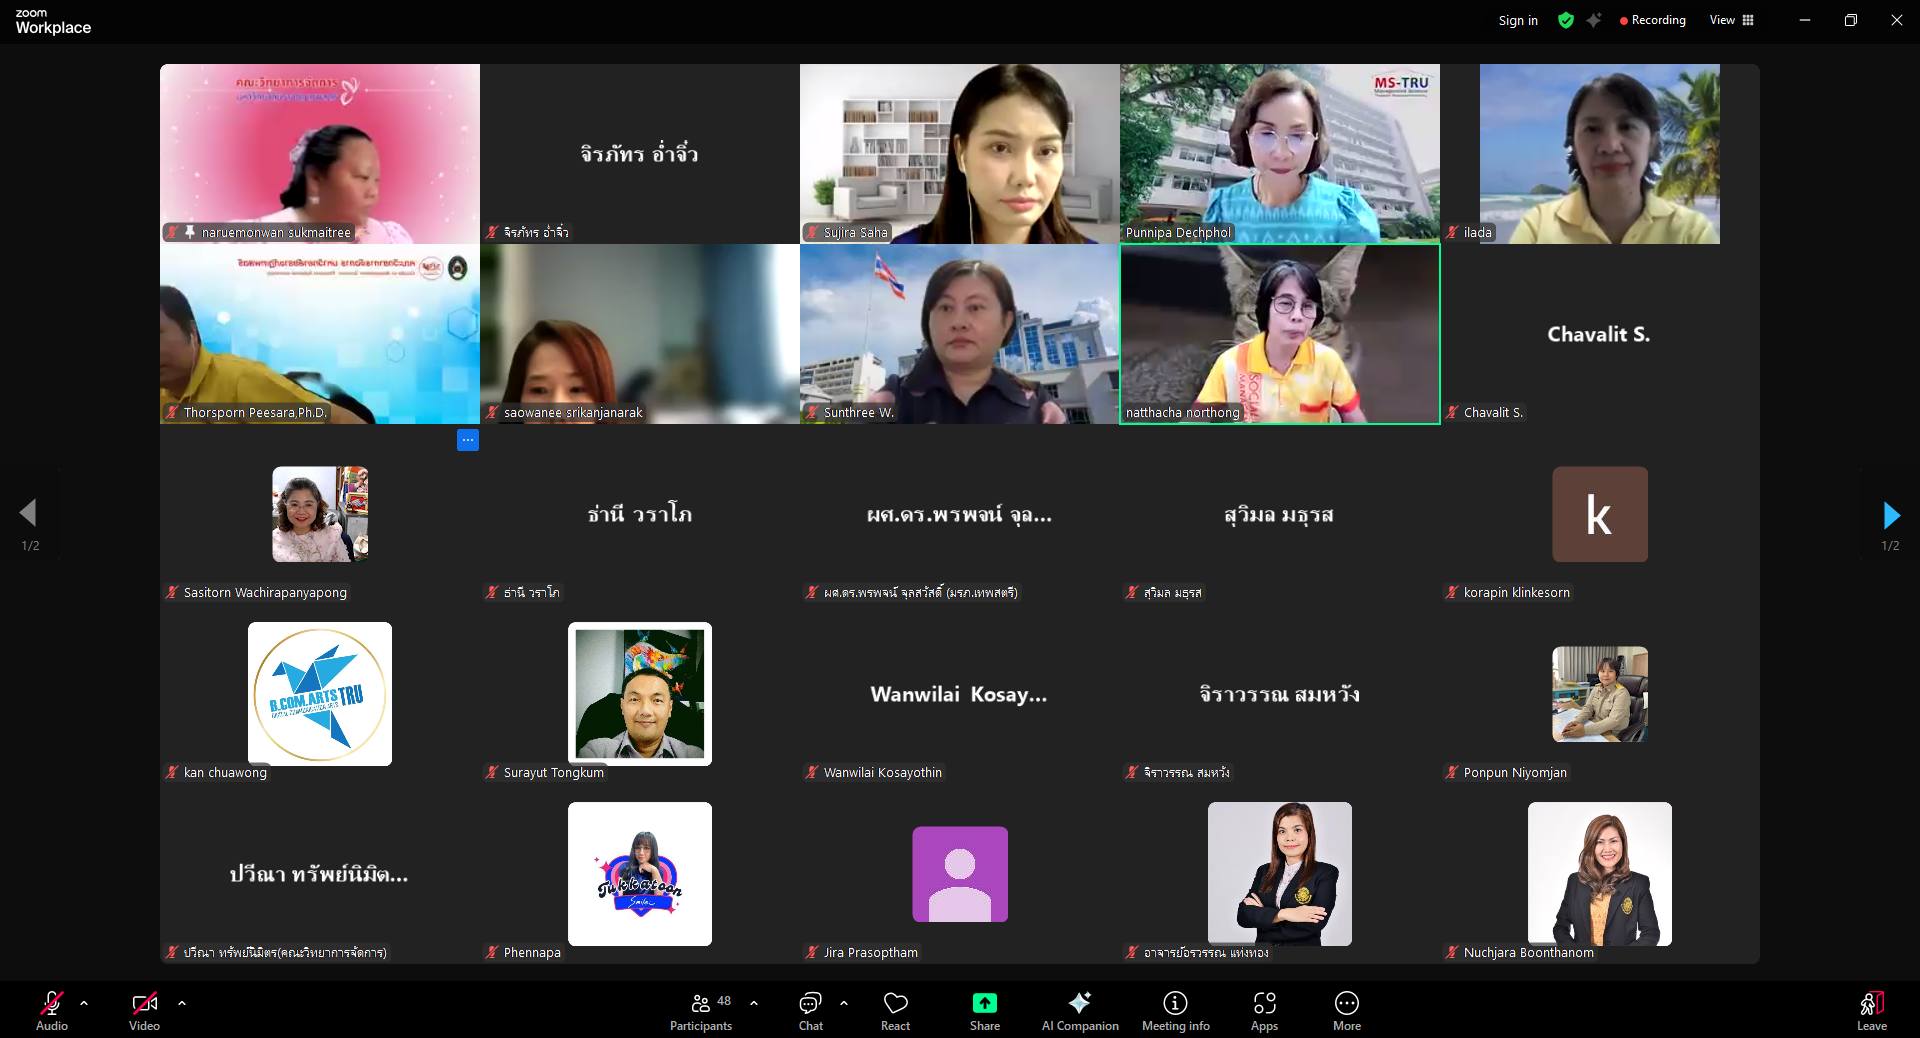Screen dimensions: 1920x1038
Task: Click the green encryption shield icon
Action: click(1566, 20)
